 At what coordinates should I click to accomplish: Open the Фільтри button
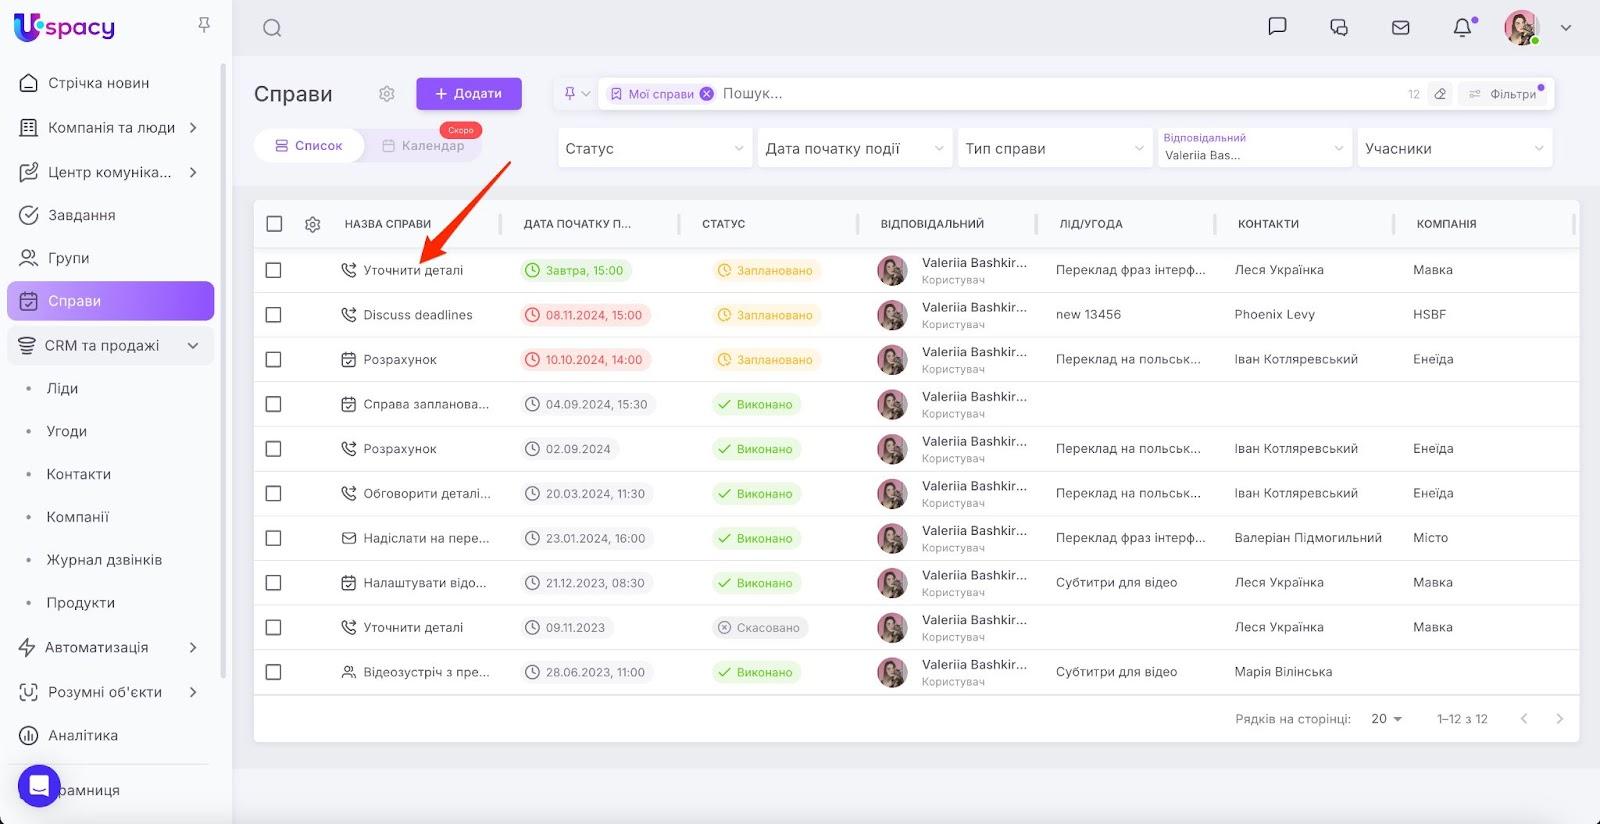[1503, 94]
